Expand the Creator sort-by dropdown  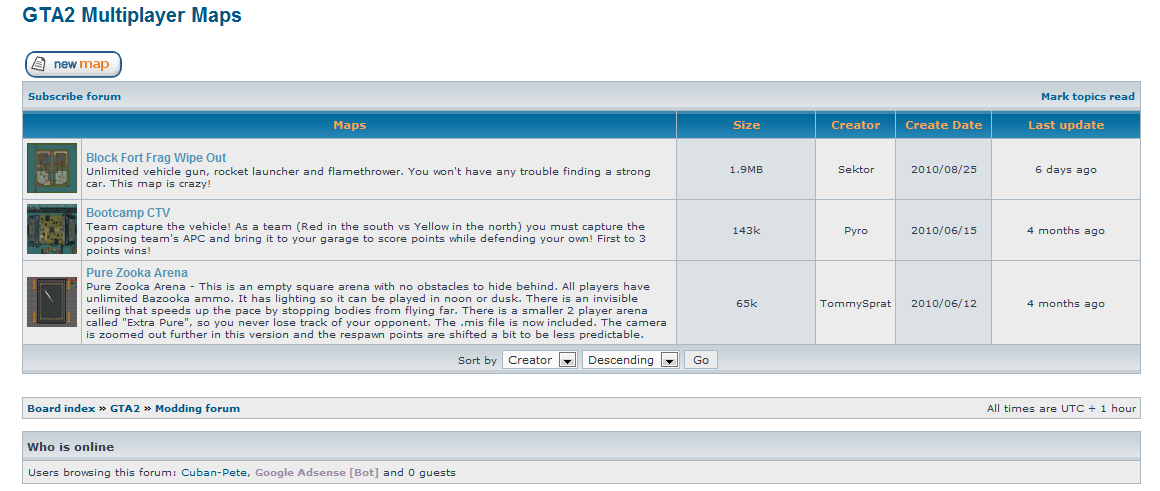(x=539, y=360)
